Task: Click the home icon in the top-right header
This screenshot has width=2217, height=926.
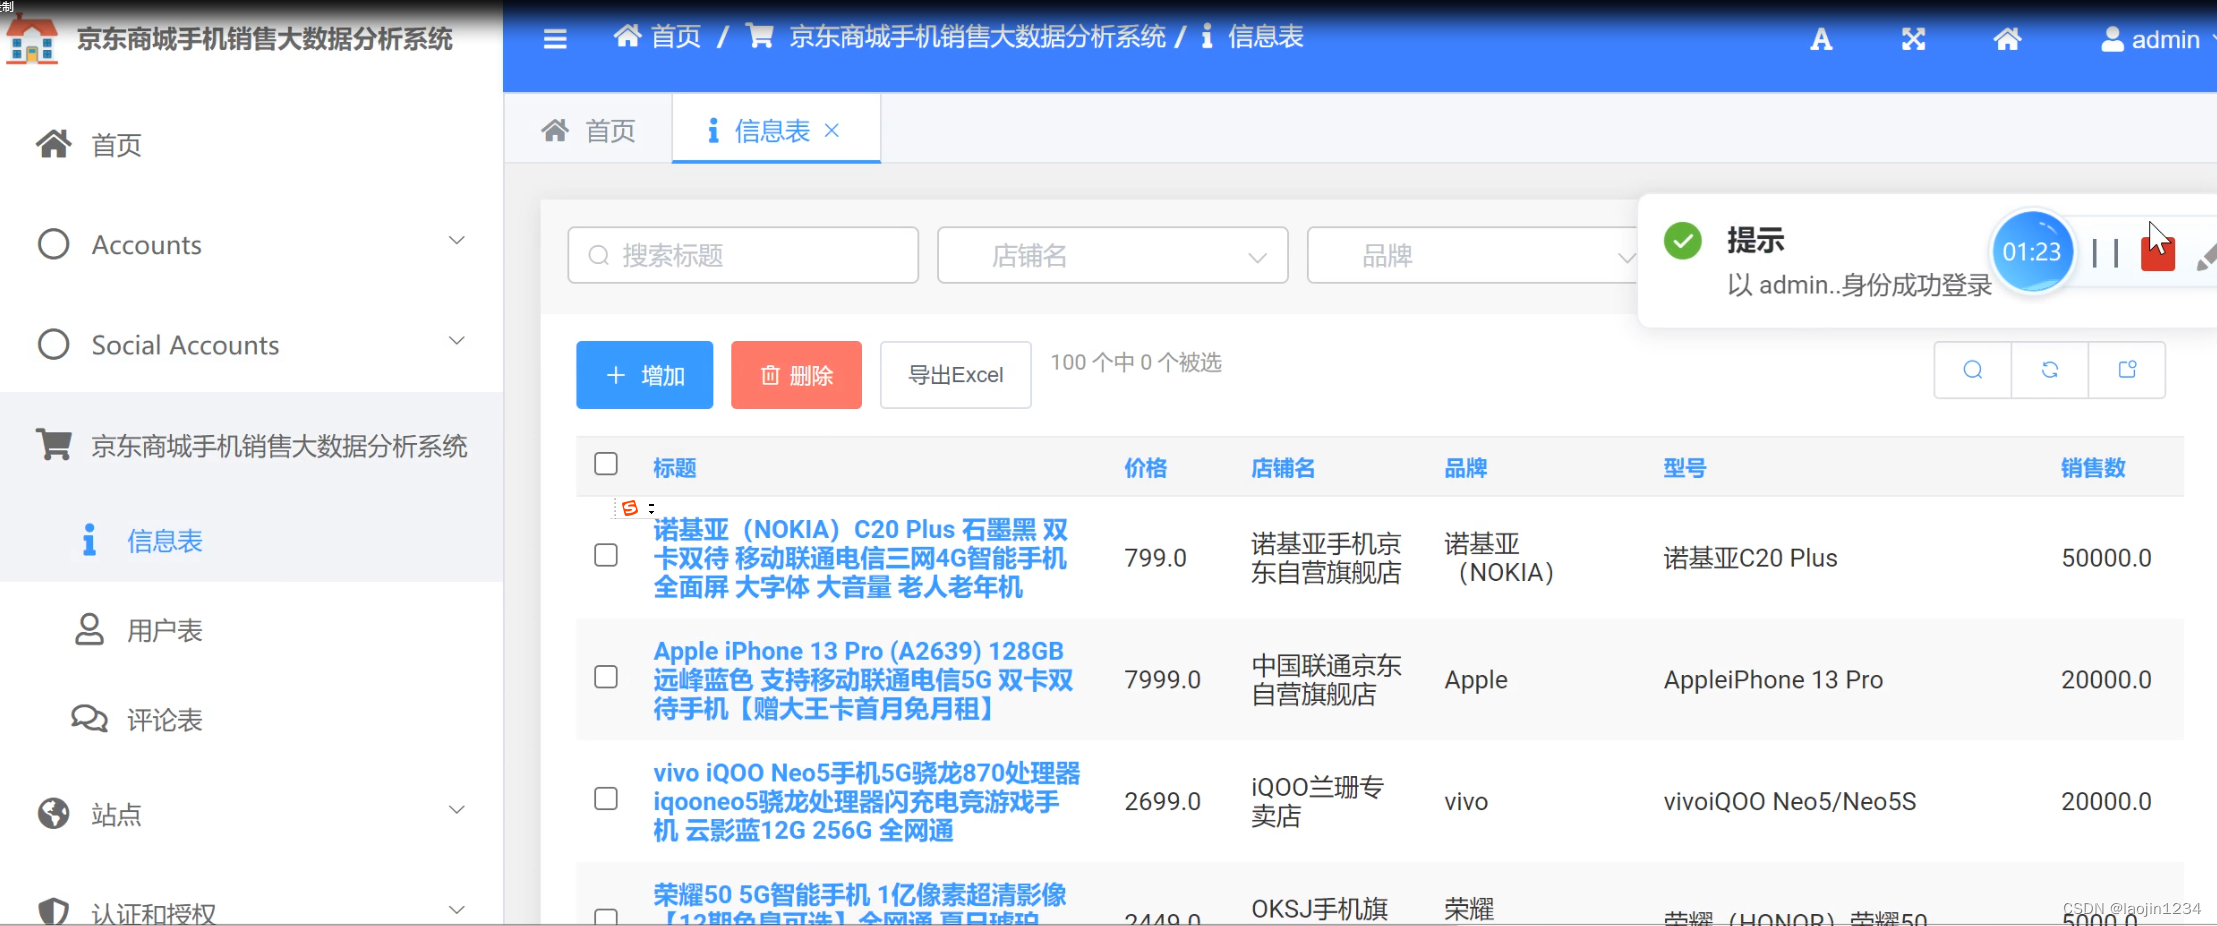Action: tap(2007, 39)
